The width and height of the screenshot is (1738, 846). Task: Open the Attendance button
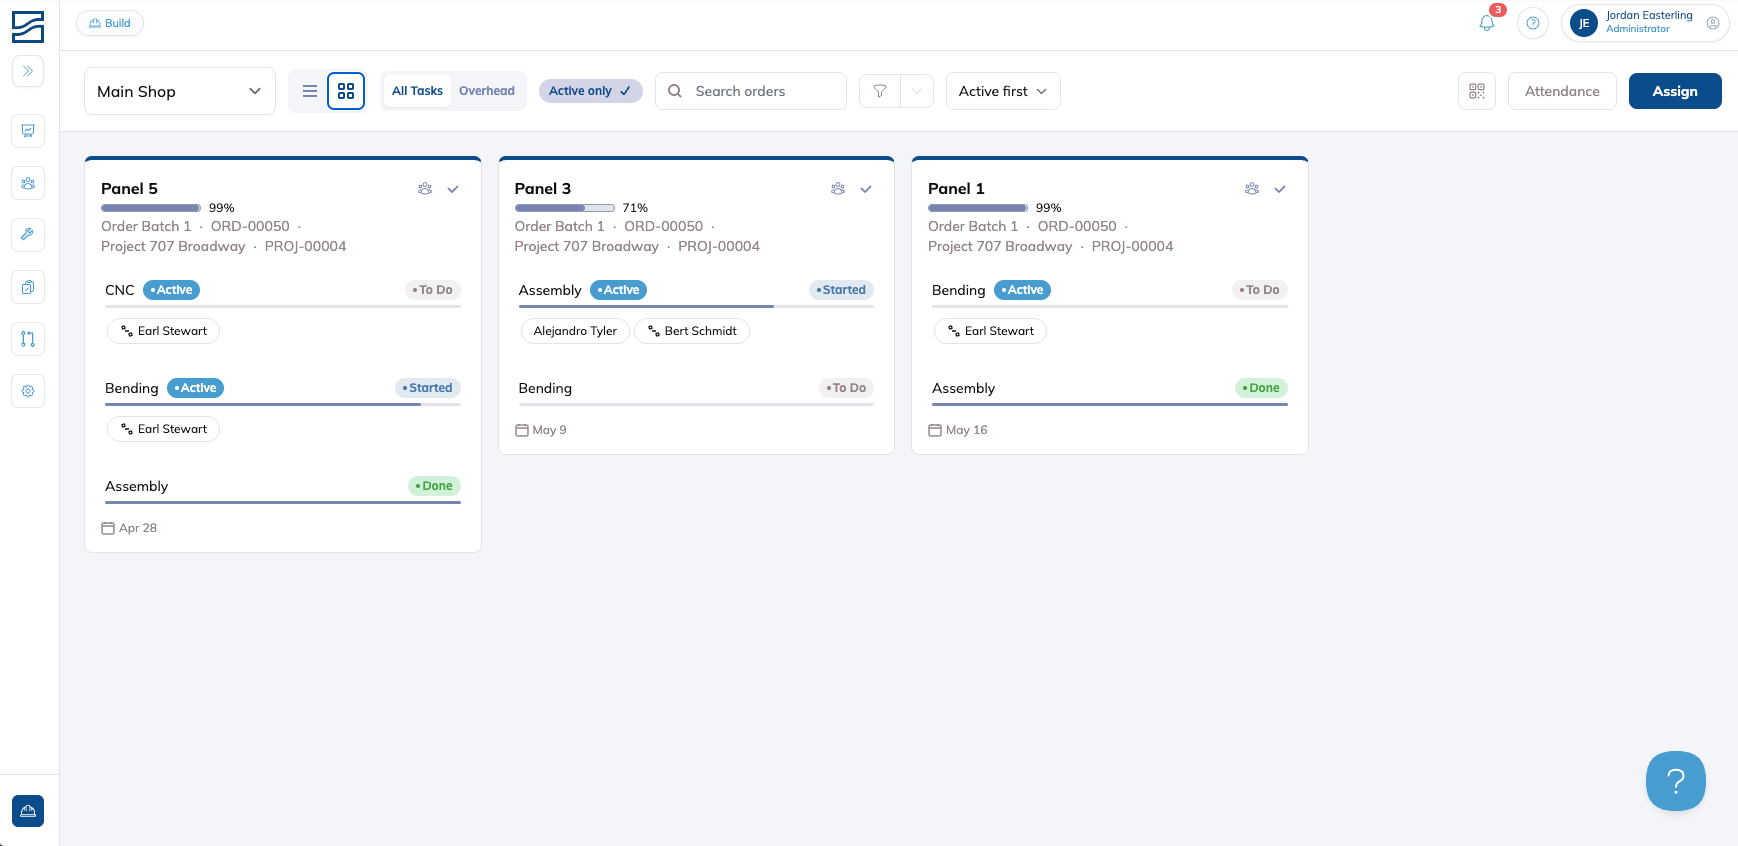(1562, 91)
